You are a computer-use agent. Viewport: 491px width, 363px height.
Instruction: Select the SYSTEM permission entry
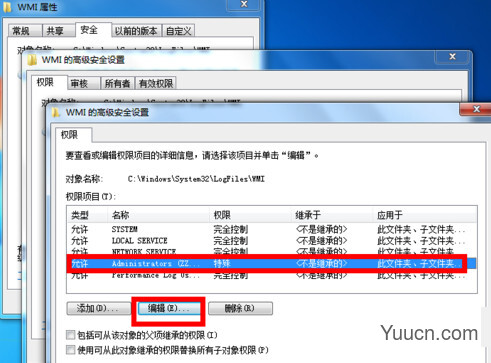tap(271, 229)
